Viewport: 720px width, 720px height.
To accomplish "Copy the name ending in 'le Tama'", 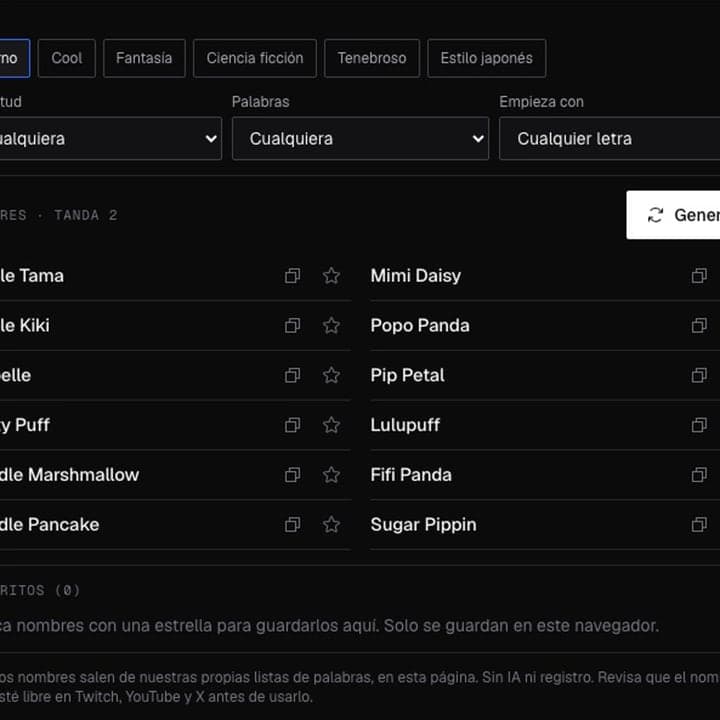I will [292, 276].
